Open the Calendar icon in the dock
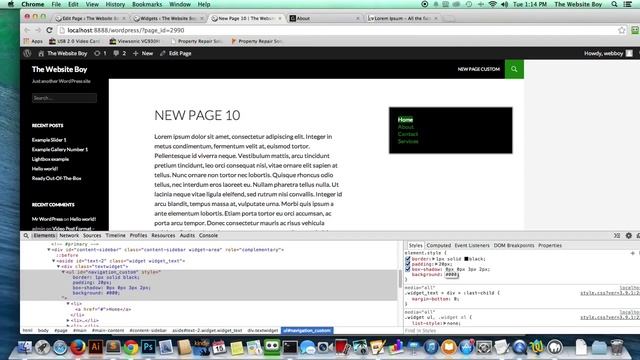Viewport: 640px width, 360px height. (219, 347)
